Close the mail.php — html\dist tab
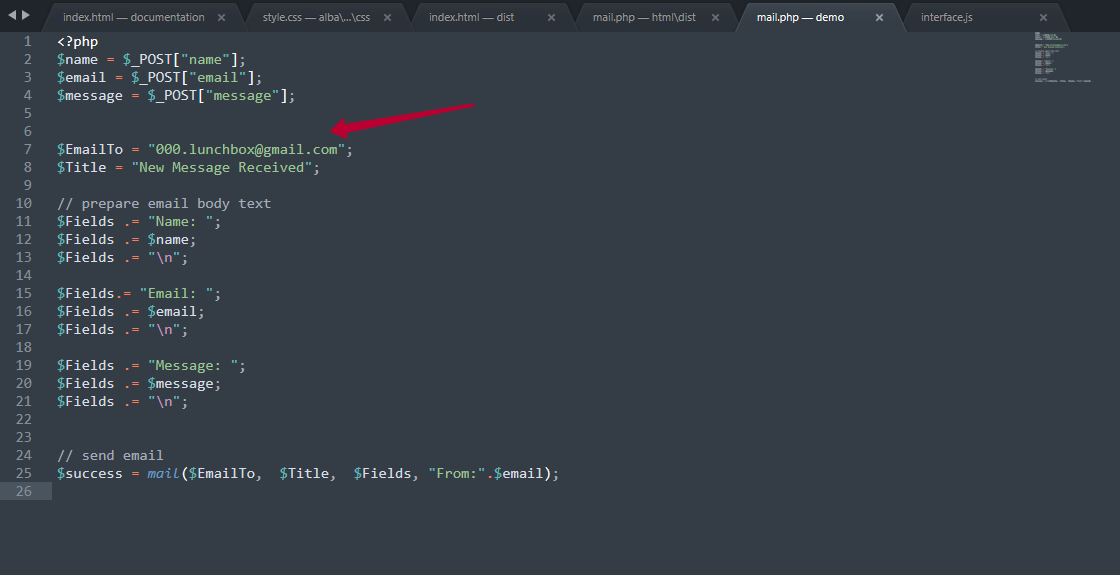The height and width of the screenshot is (575, 1120). pos(715,18)
